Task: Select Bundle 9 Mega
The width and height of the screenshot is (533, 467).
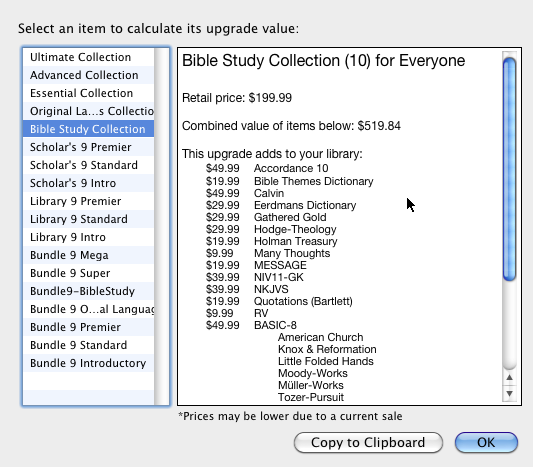Action: (88, 255)
